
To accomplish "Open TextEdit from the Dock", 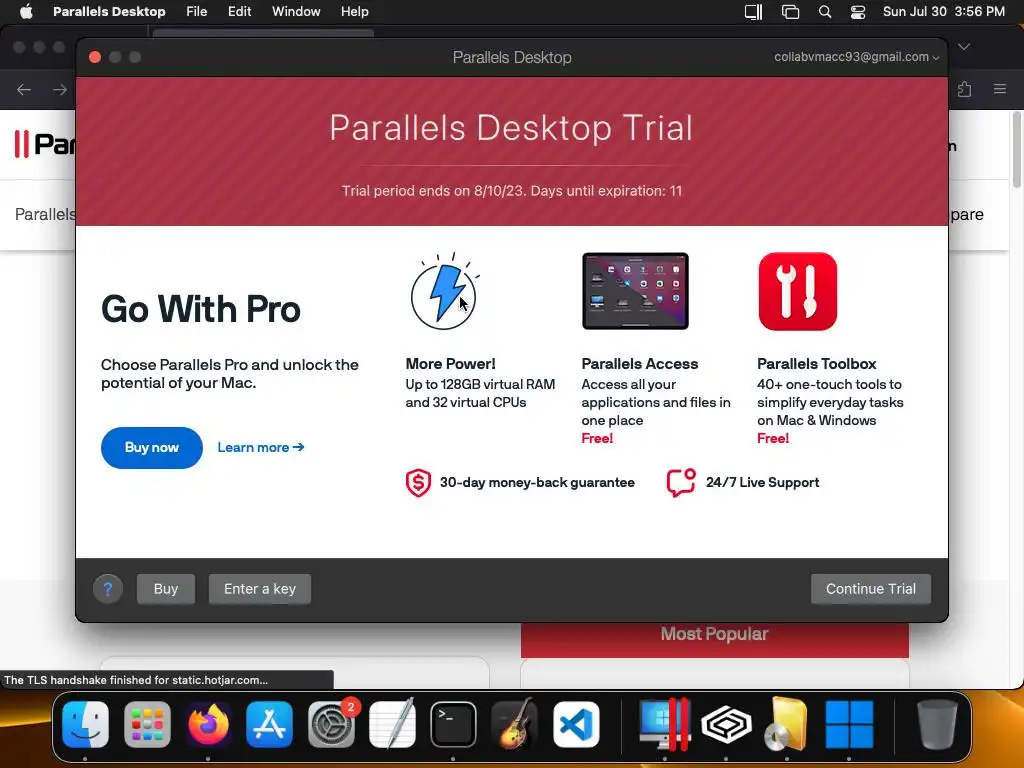I will tap(392, 724).
